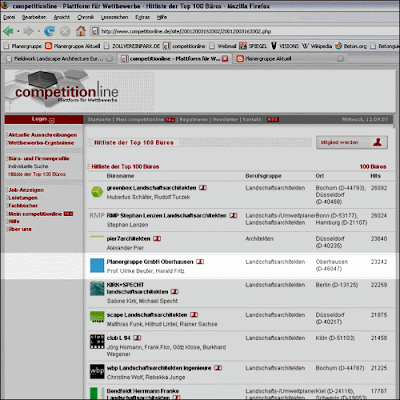
Task: Close the competitionline tab
Action: [225, 59]
